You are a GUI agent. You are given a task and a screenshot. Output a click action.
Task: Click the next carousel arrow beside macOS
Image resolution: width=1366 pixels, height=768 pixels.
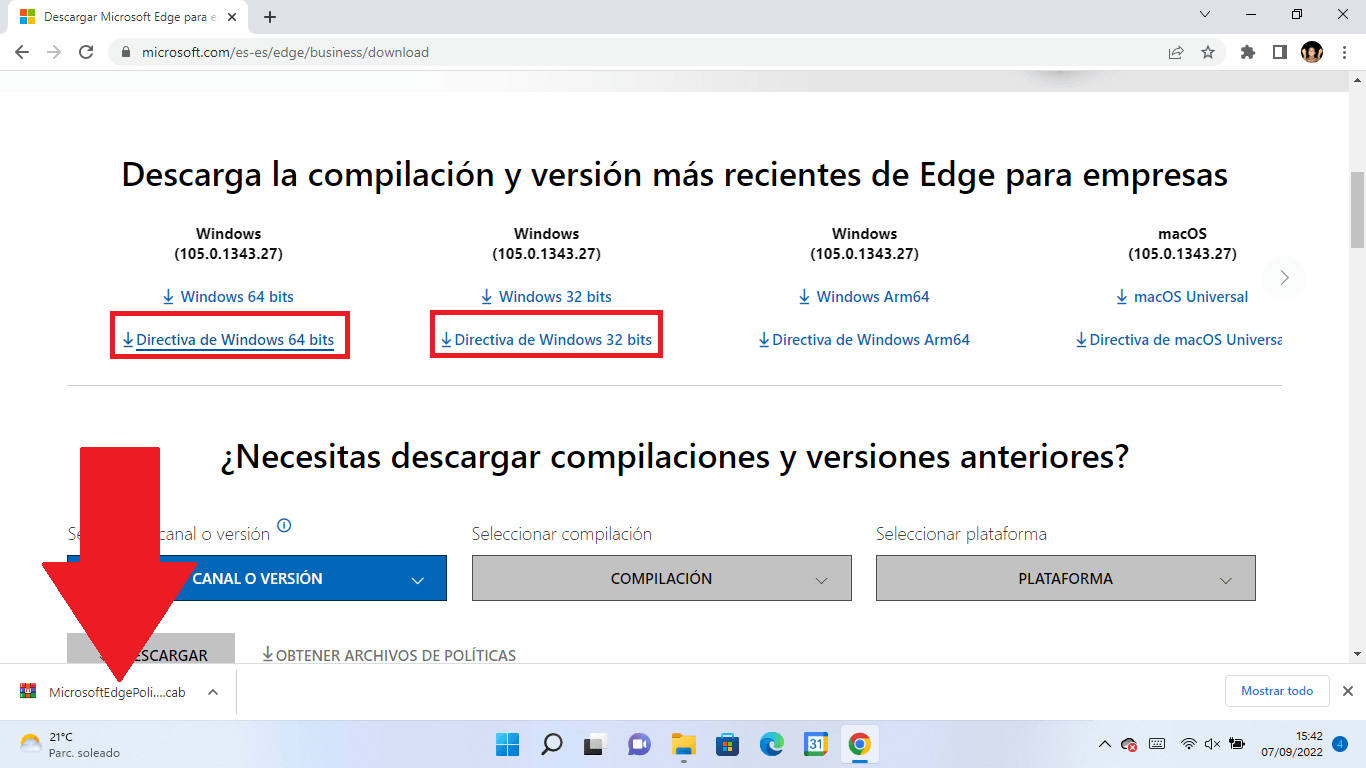pyautogui.click(x=1285, y=277)
